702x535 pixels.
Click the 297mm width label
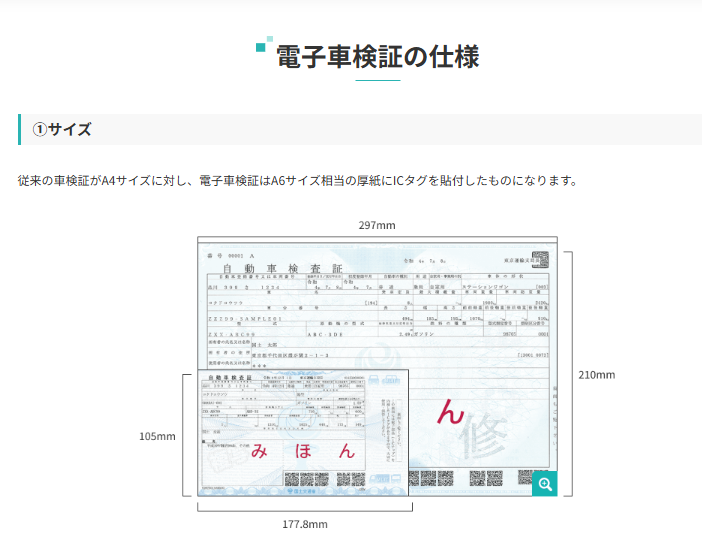(x=377, y=225)
